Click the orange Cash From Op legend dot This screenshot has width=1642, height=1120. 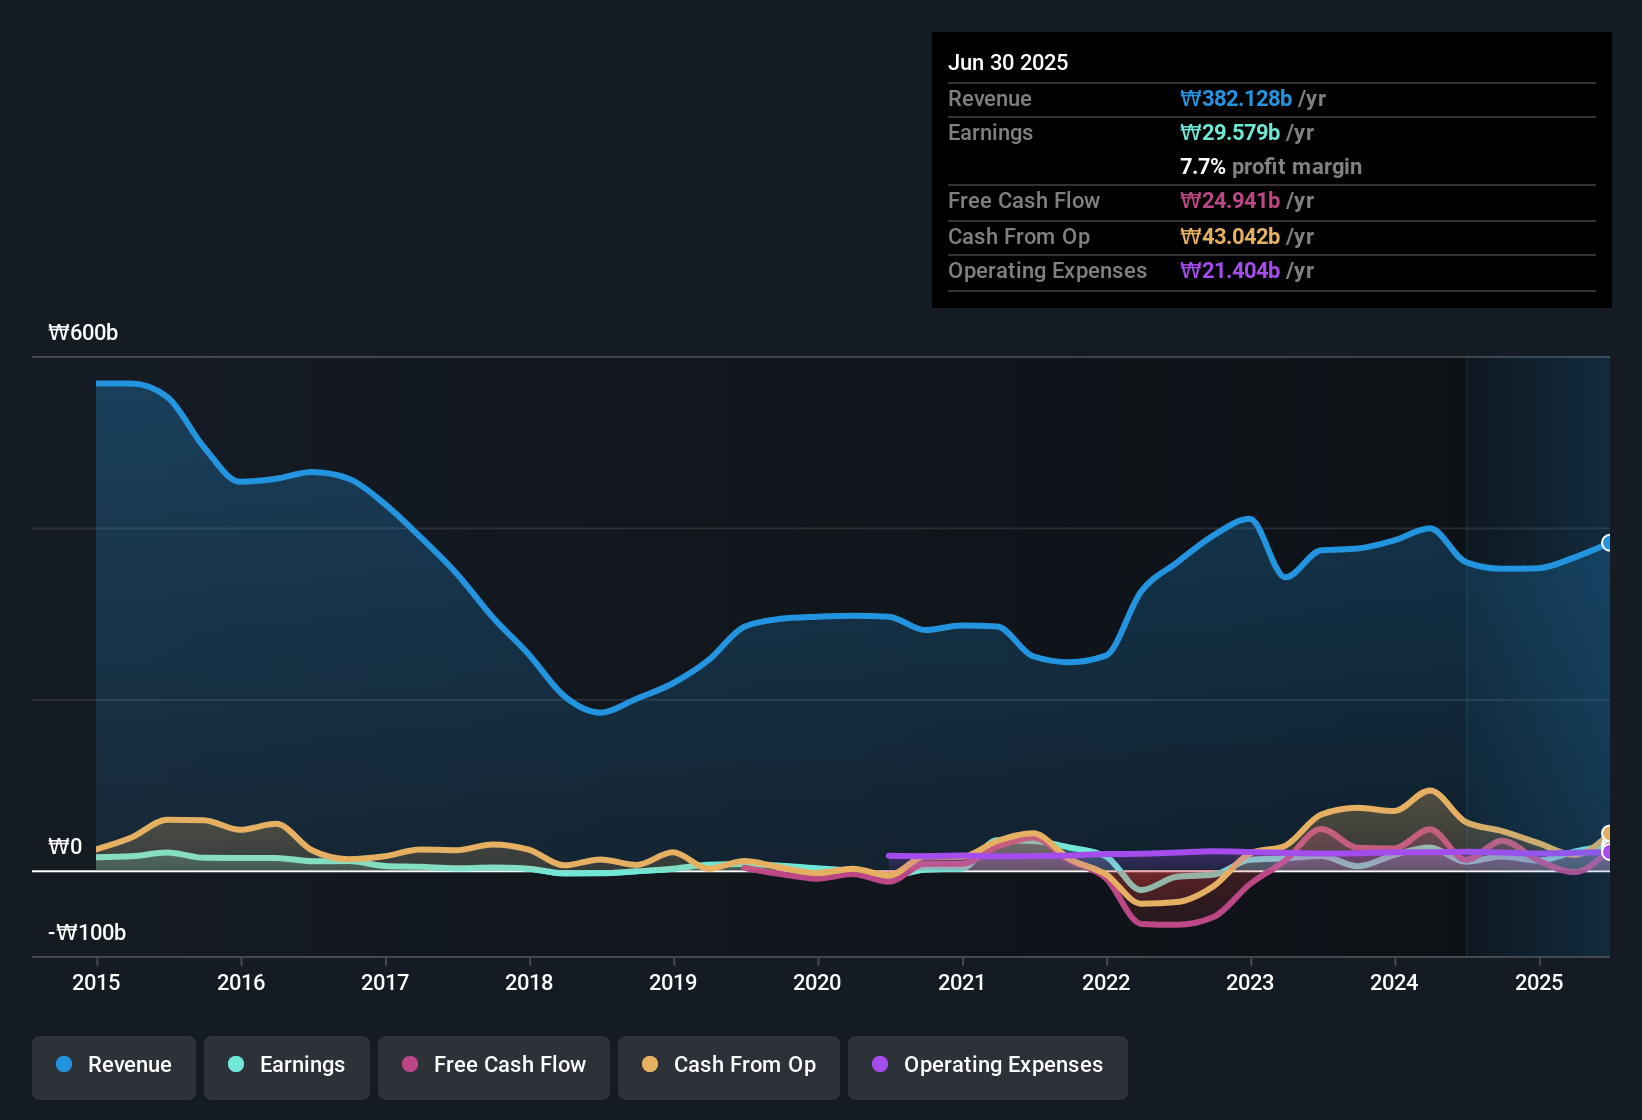[649, 1065]
